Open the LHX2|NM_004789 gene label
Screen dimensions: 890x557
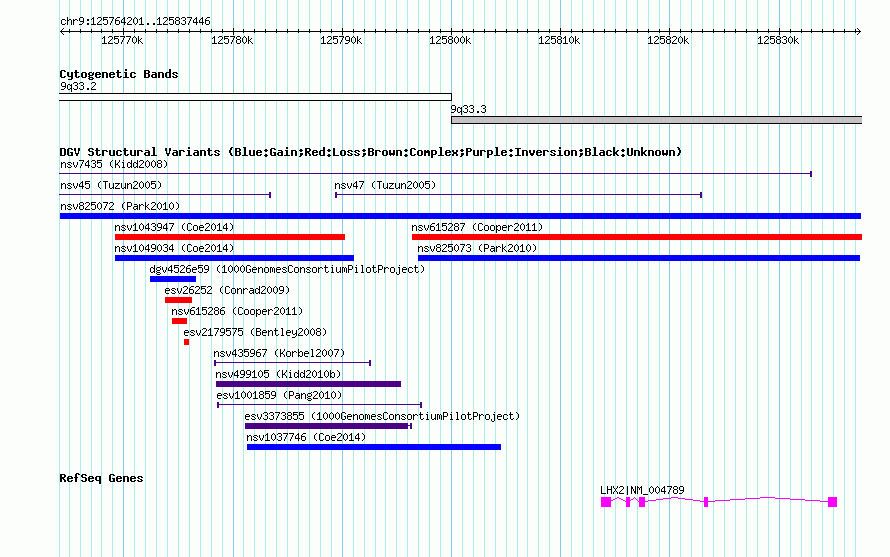pyautogui.click(x=642, y=490)
